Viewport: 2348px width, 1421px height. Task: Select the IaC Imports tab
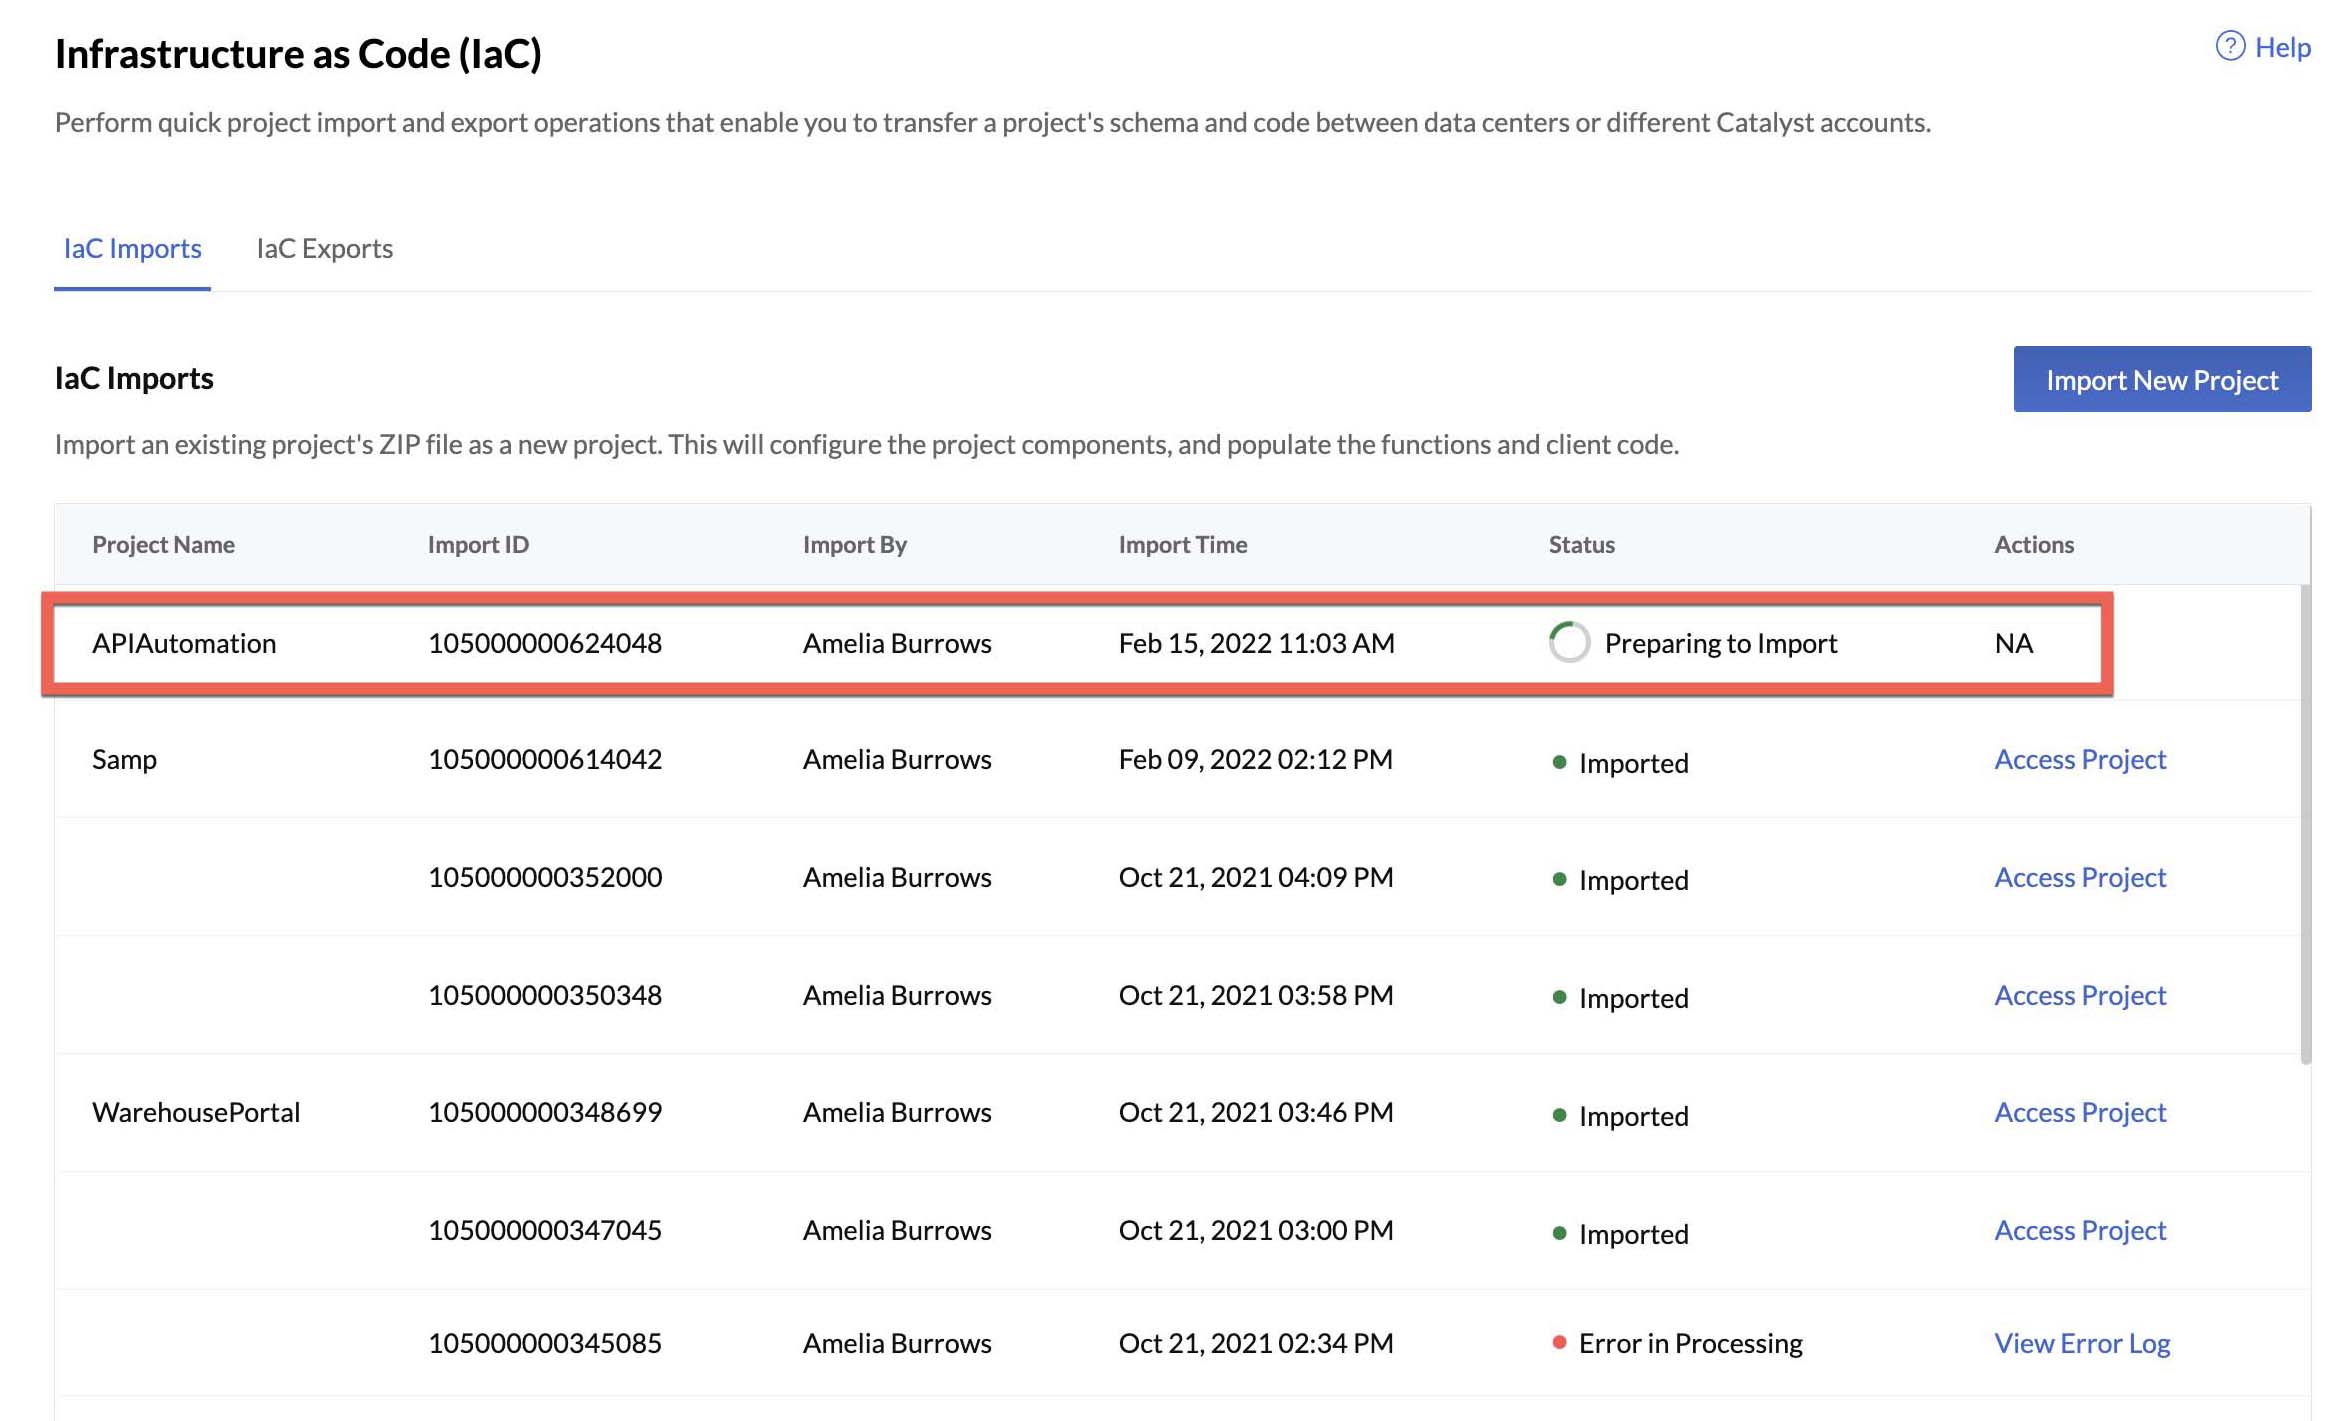[132, 249]
